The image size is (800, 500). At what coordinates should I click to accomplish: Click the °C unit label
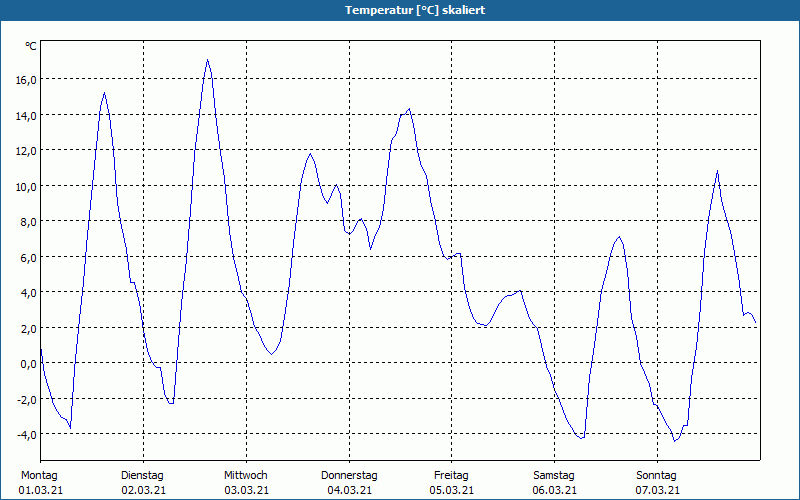click(x=31, y=46)
